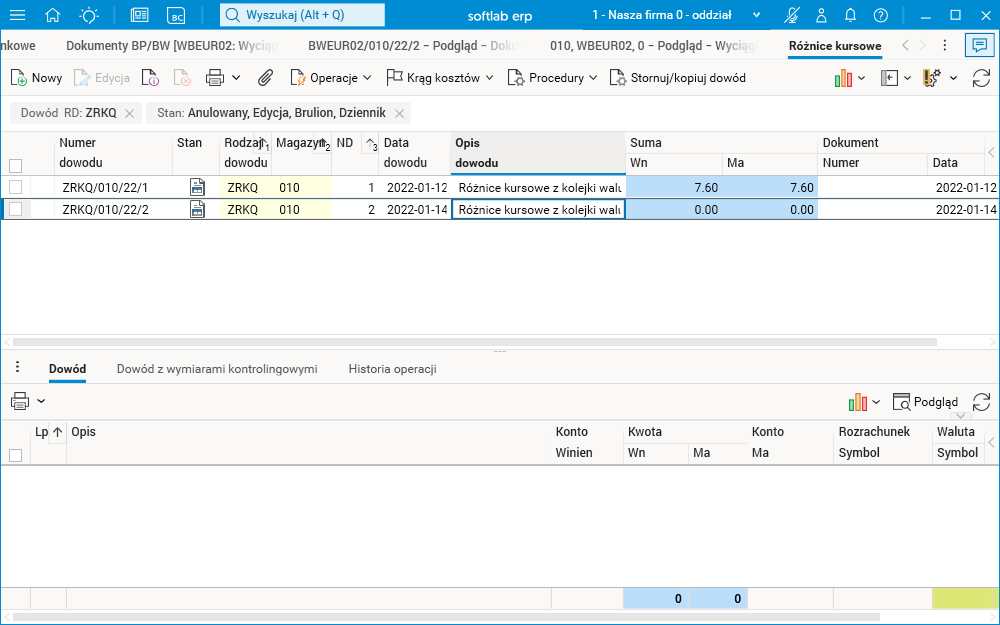Open the chat panel icon
1000x625 pixels.
tap(980, 46)
